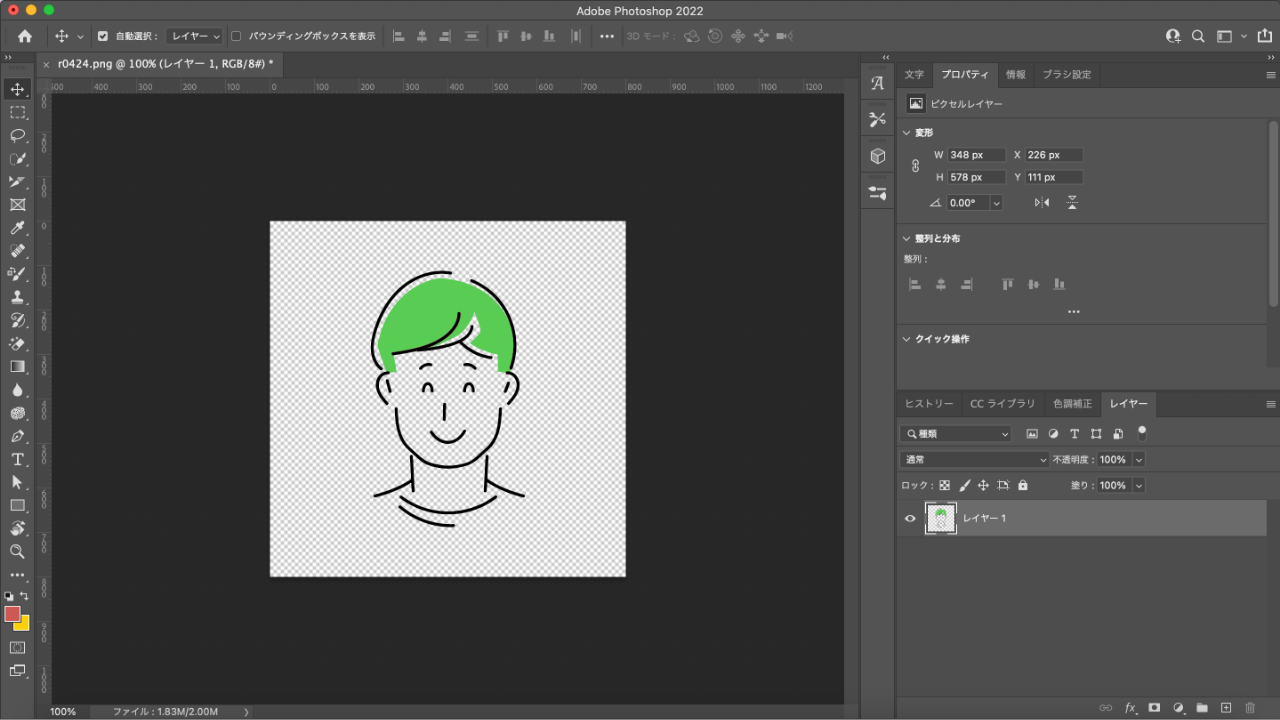
Task: Flip horizontal icon in Properties panel
Action: [x=1042, y=202]
